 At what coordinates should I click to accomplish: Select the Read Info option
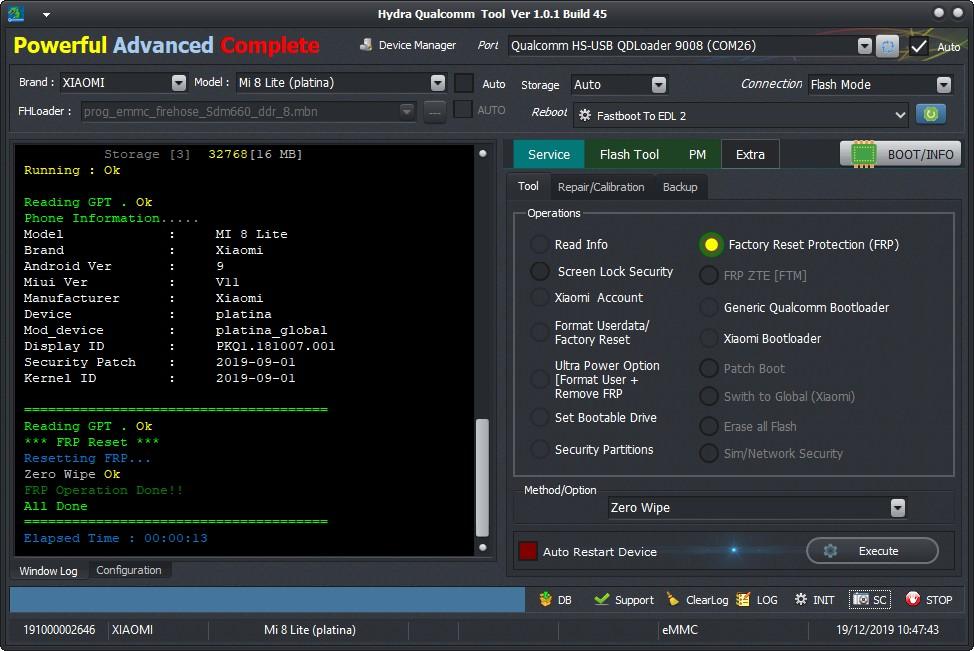539,244
